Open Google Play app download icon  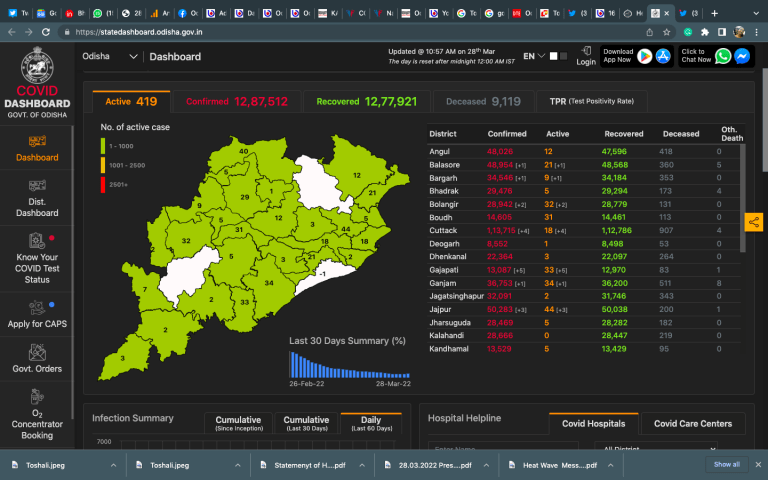645,56
